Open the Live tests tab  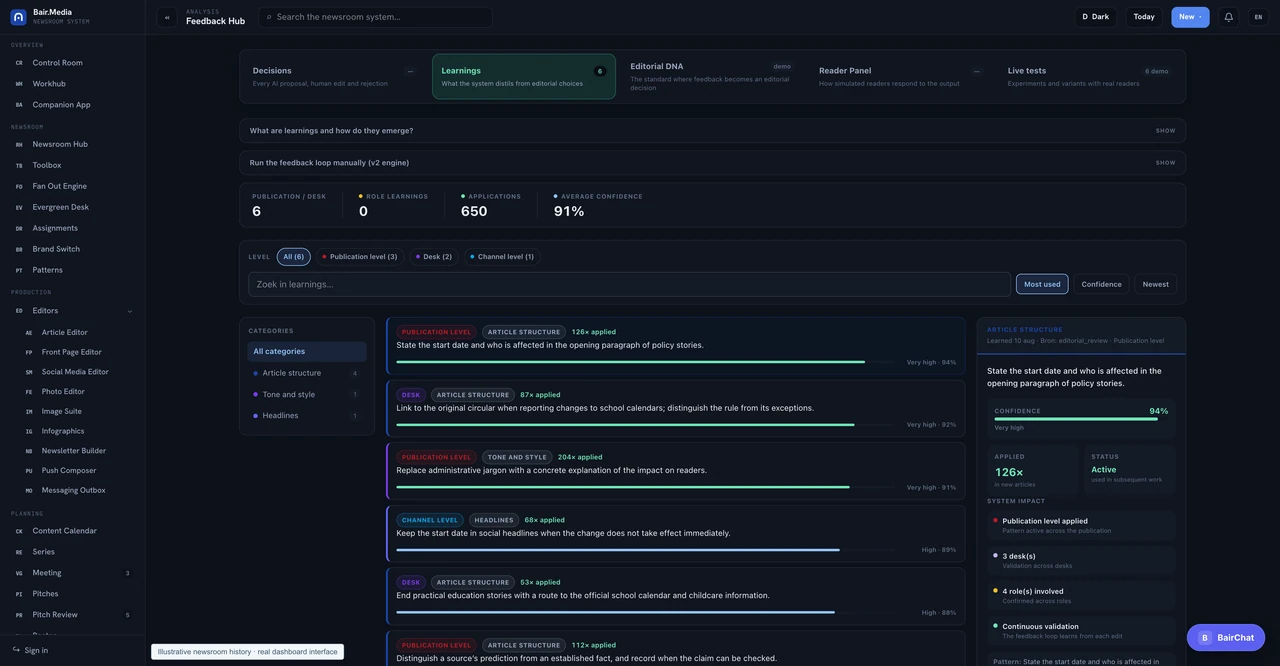(x=1088, y=77)
